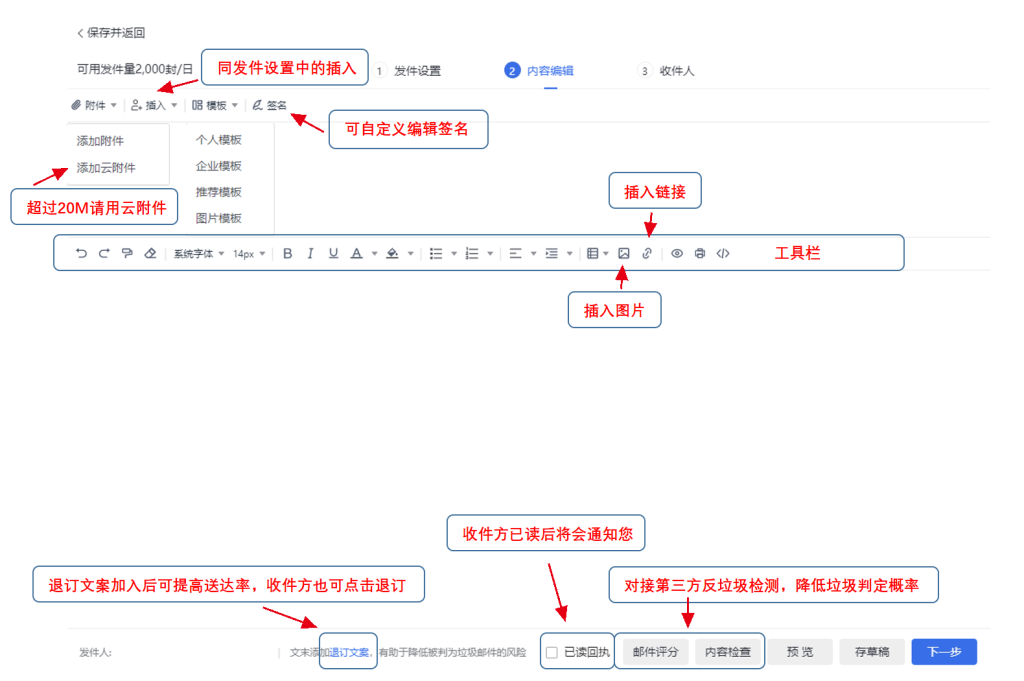Click 保存并返回 to go back
The image size is (1024, 681).
[x=111, y=33]
